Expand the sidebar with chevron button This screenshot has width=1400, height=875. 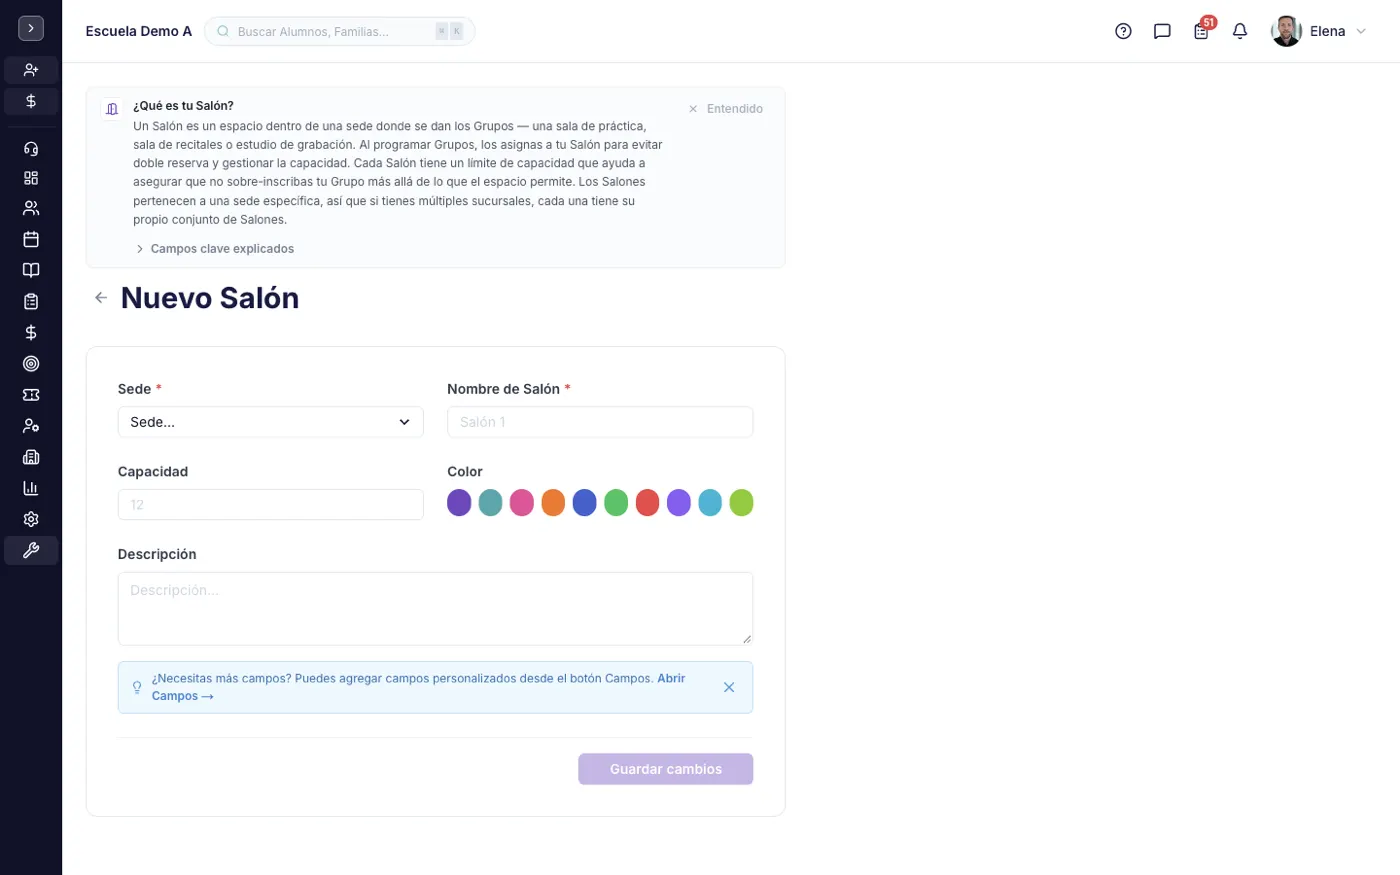coord(31,28)
